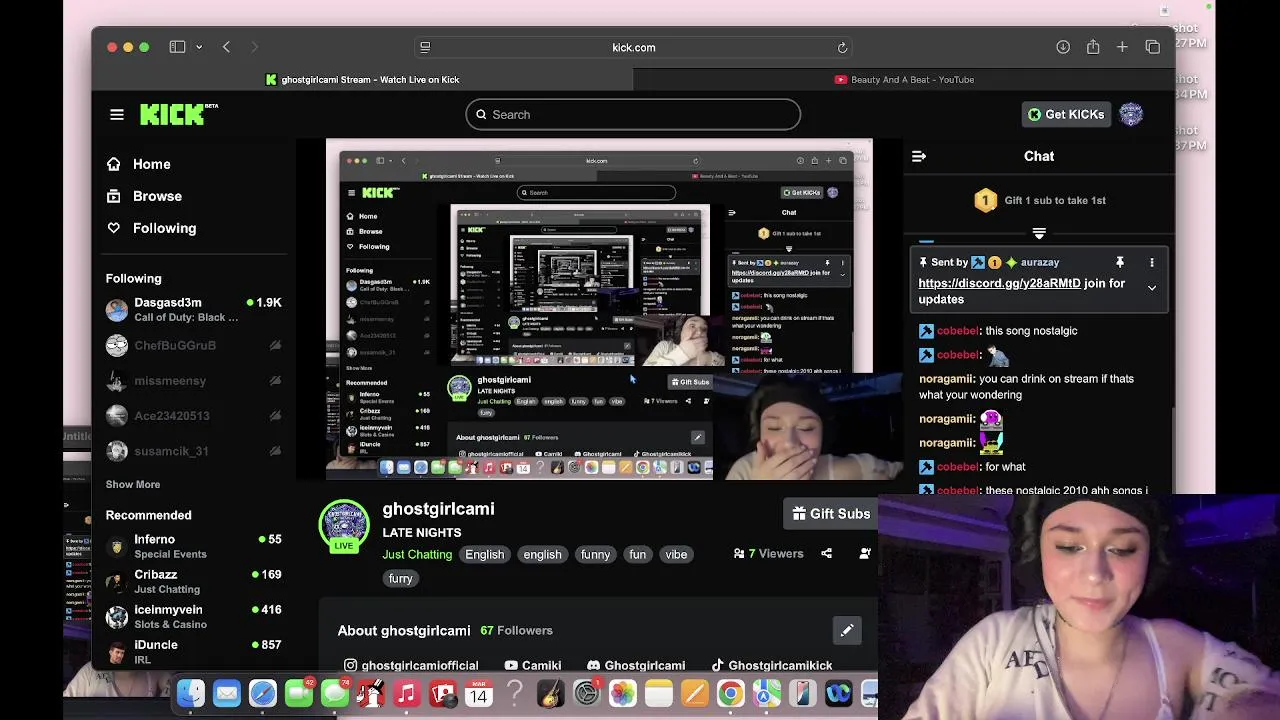
Task: Open missmeensy followed channel
Action: pyautogui.click(x=194, y=381)
